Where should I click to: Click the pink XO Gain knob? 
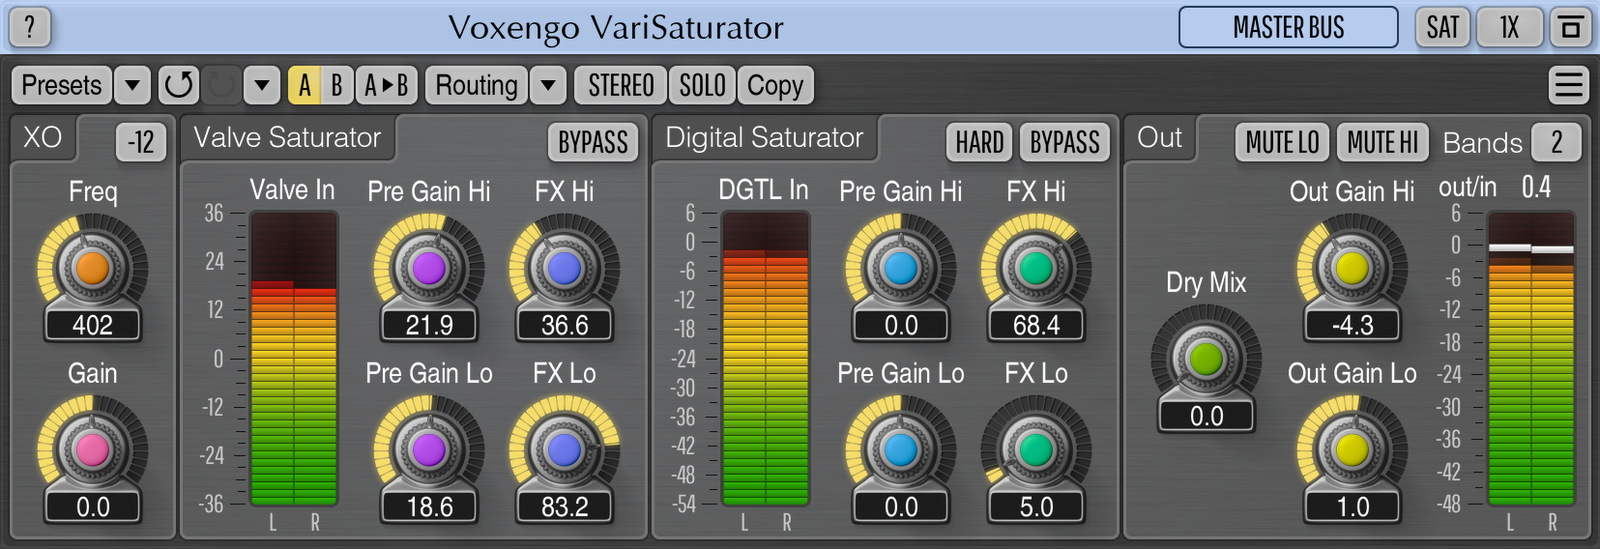click(x=92, y=450)
